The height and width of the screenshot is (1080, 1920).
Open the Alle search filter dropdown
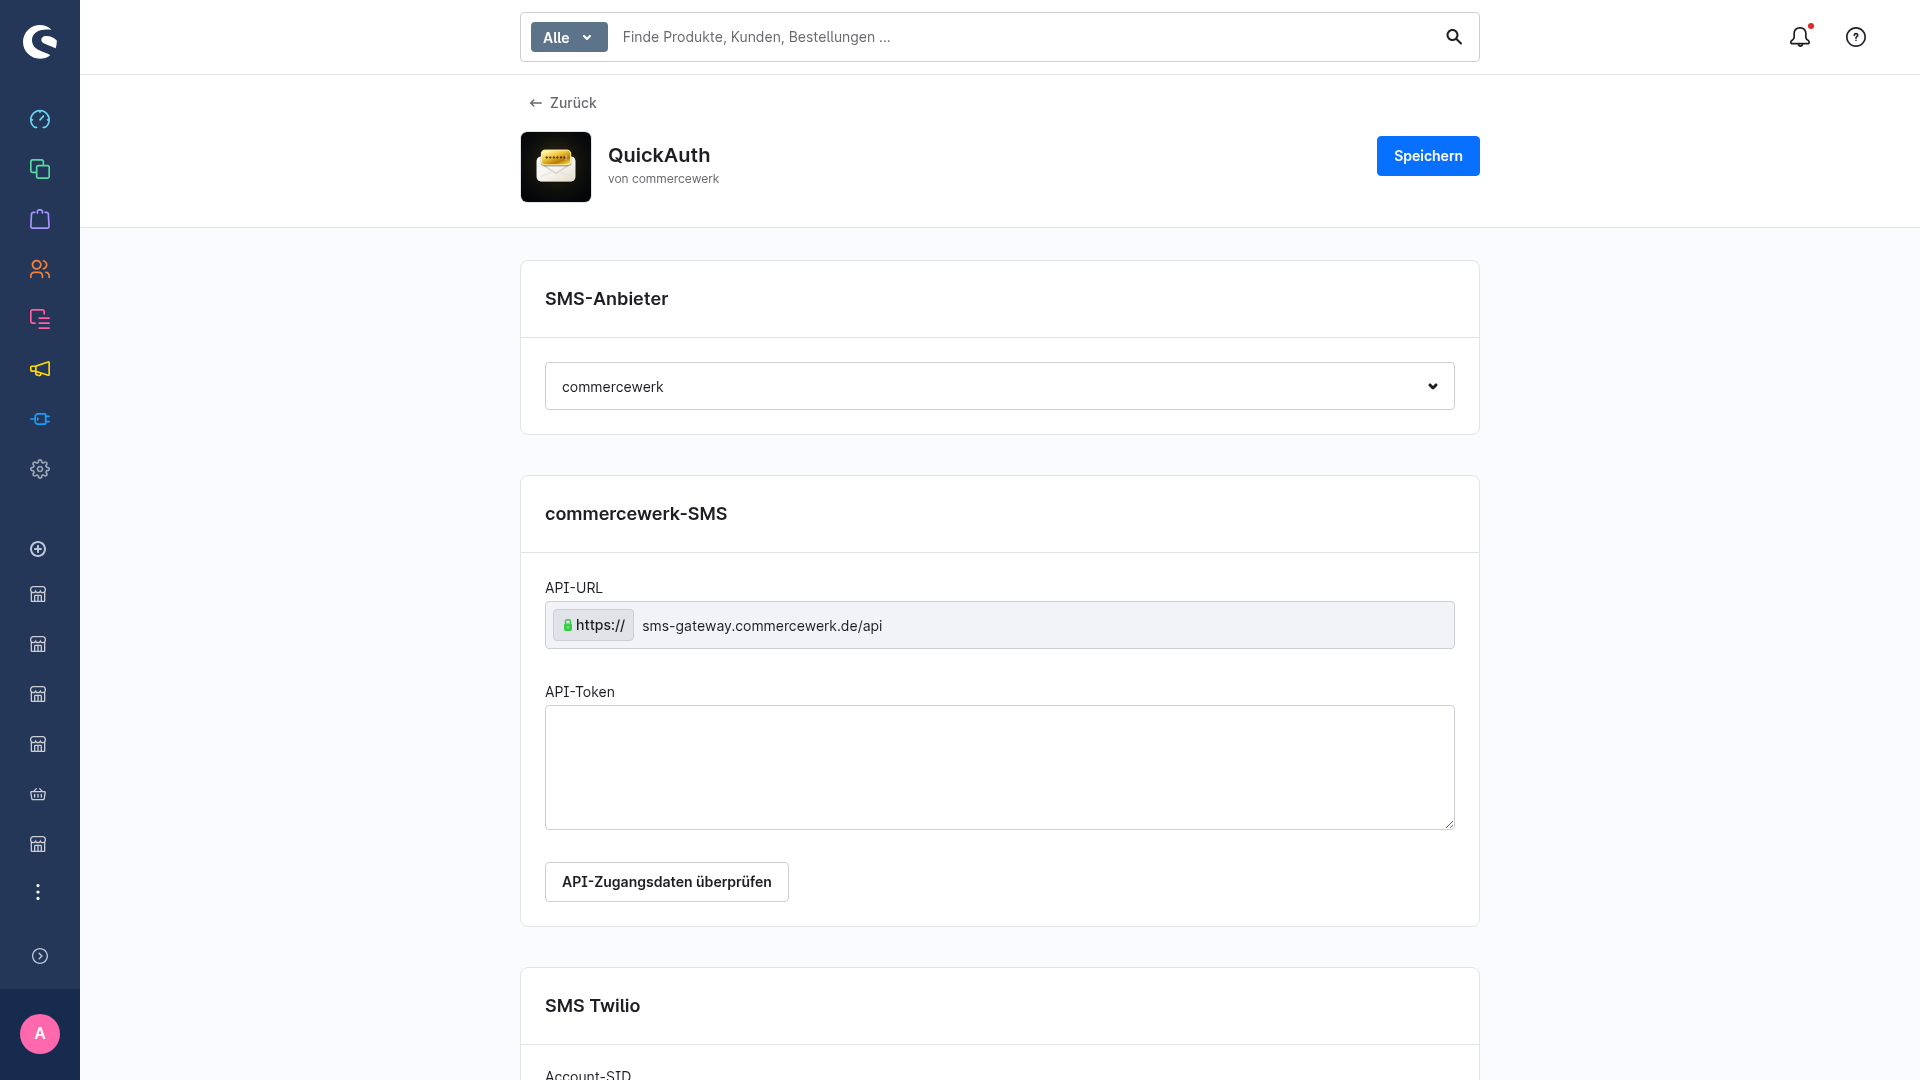569,37
